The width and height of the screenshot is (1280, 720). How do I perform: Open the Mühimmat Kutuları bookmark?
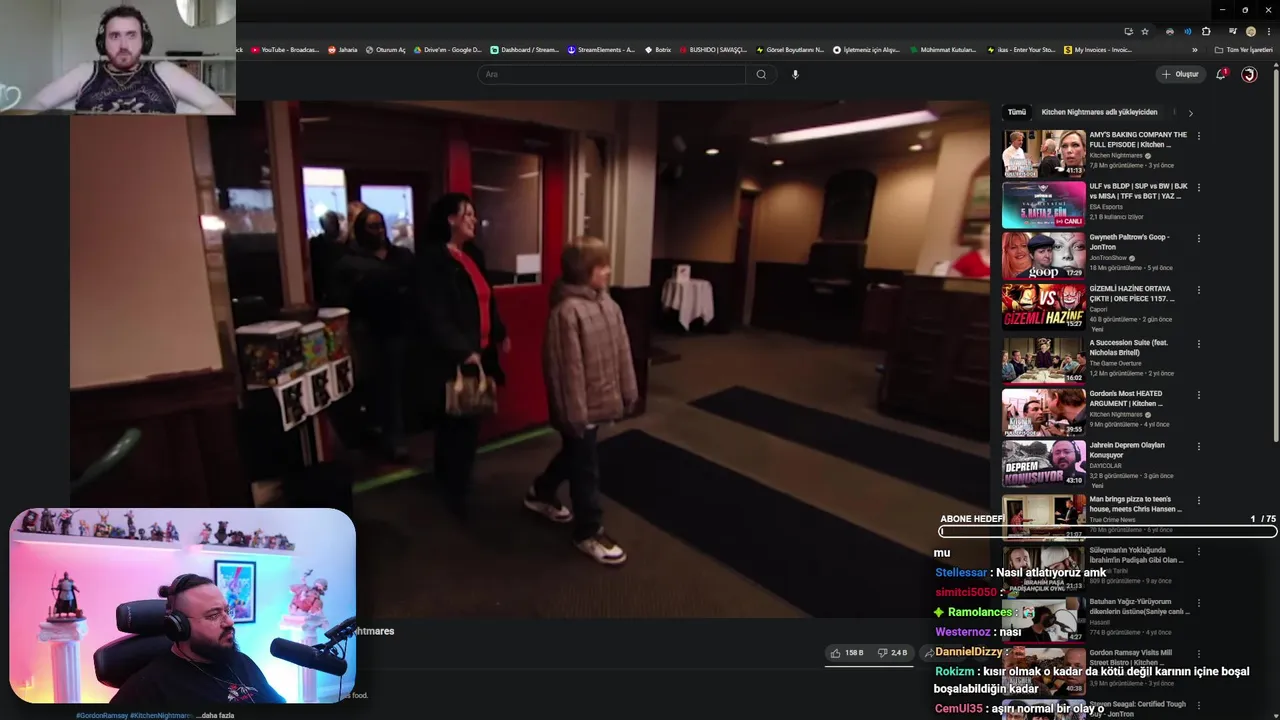click(x=942, y=49)
